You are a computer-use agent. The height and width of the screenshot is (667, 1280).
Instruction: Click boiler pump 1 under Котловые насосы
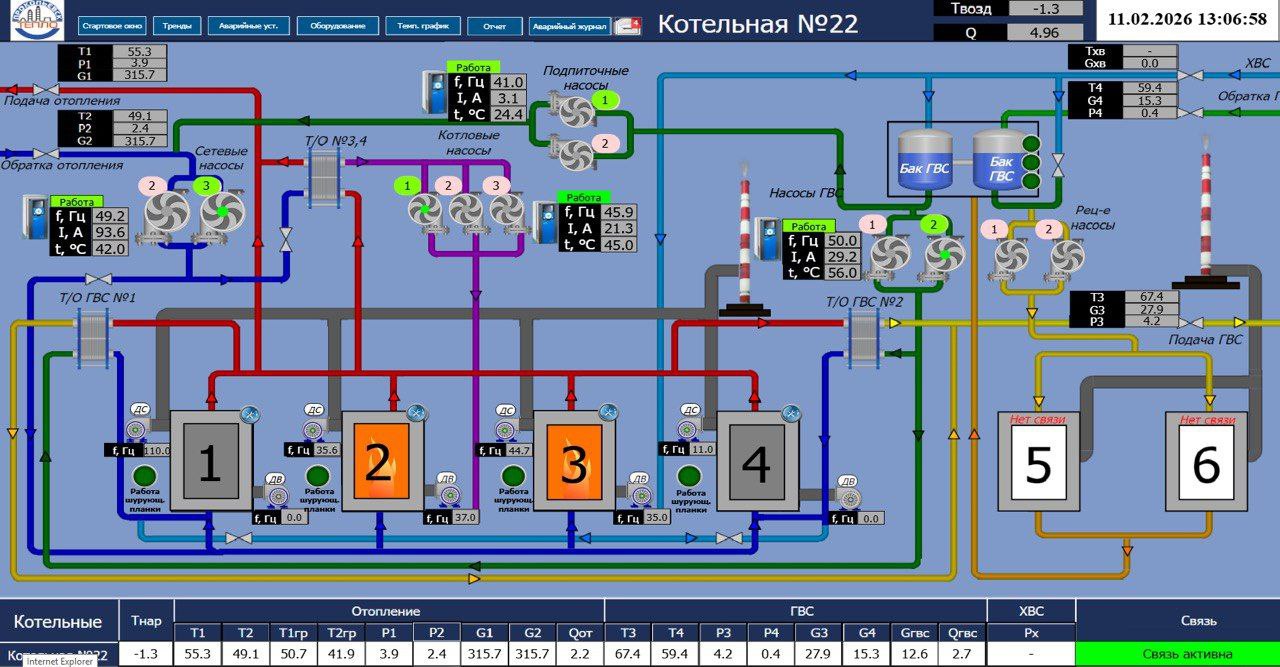tap(424, 210)
